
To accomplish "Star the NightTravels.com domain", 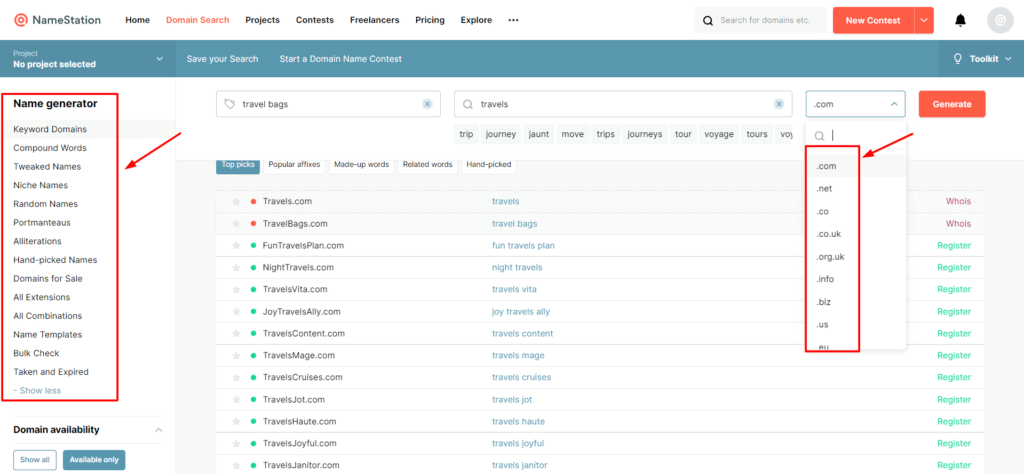I will 236,268.
